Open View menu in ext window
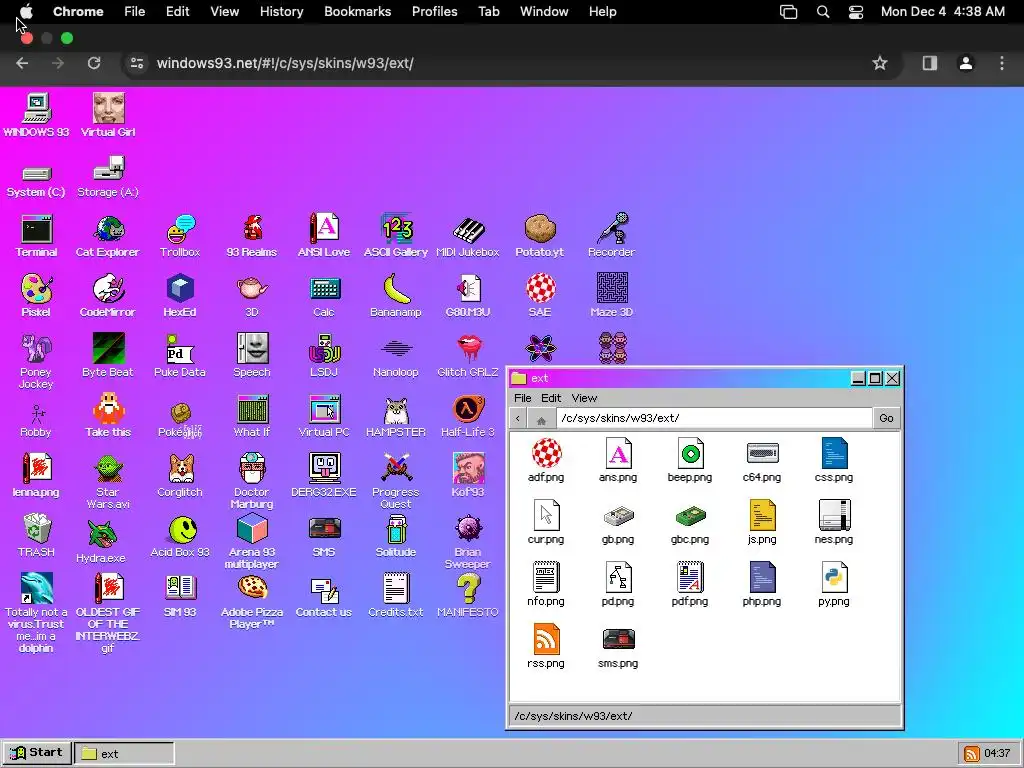 pyautogui.click(x=584, y=398)
